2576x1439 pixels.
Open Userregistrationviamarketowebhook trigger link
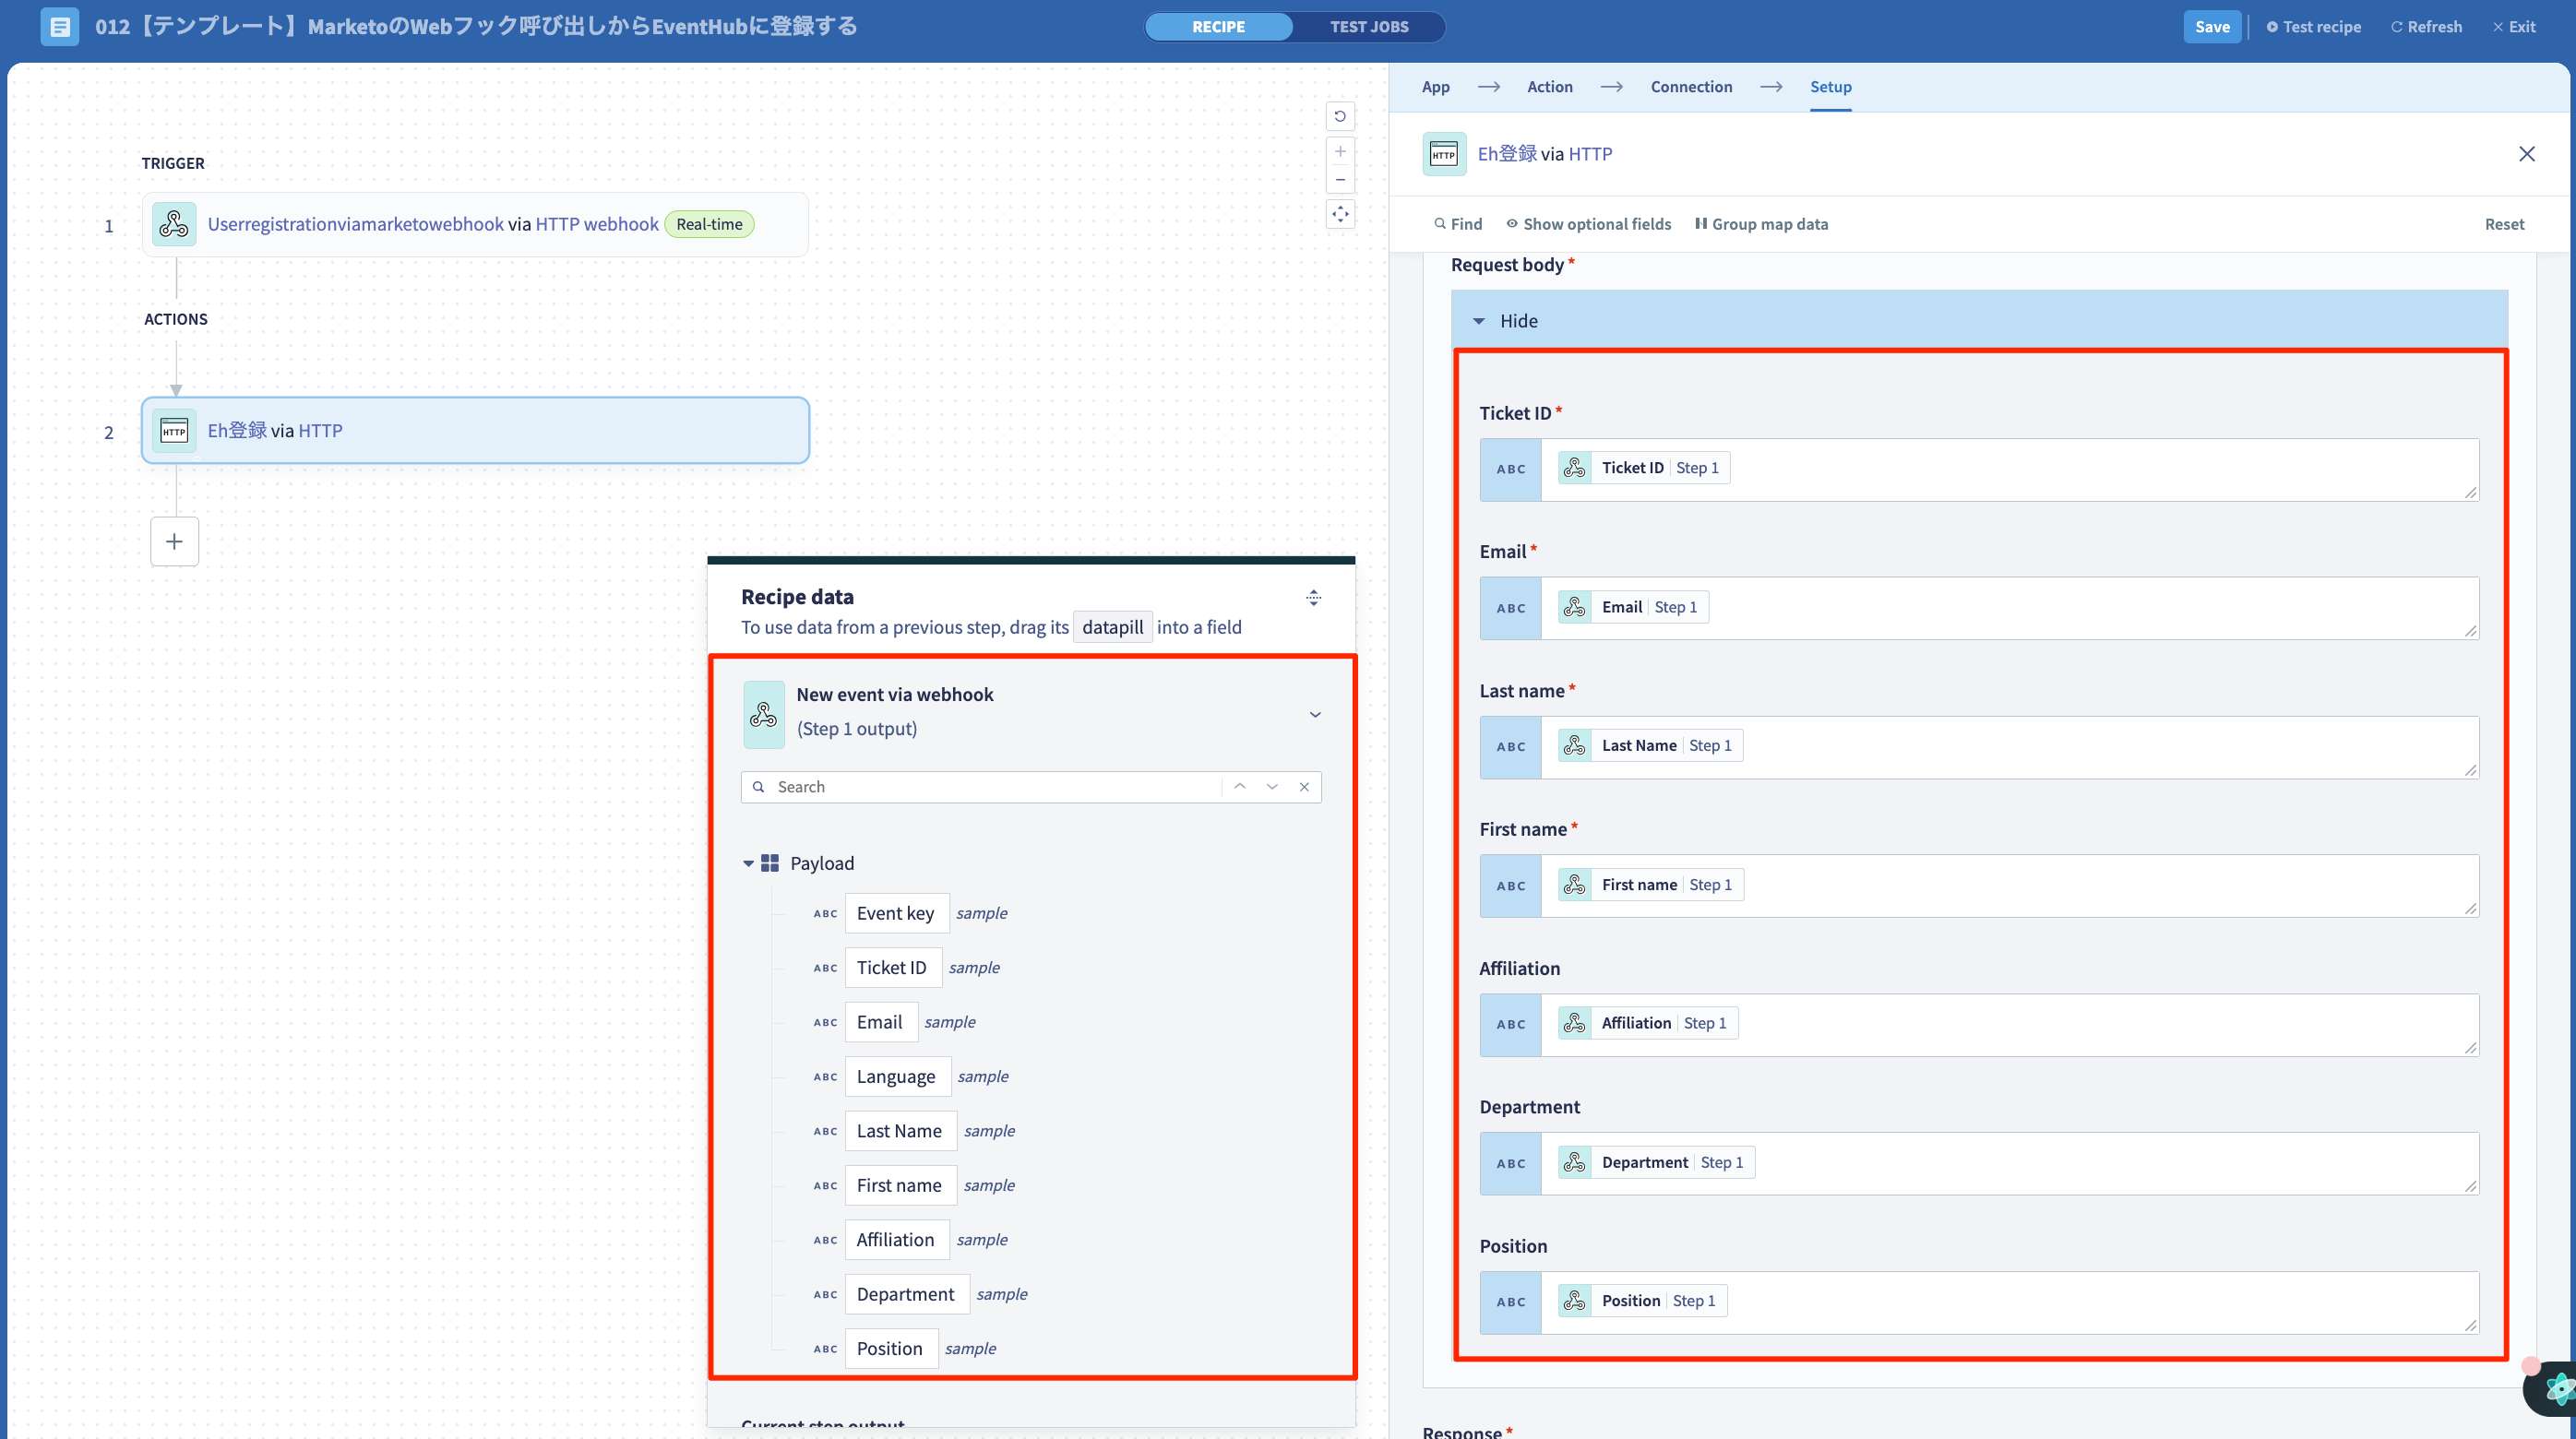pyautogui.click(x=355, y=224)
